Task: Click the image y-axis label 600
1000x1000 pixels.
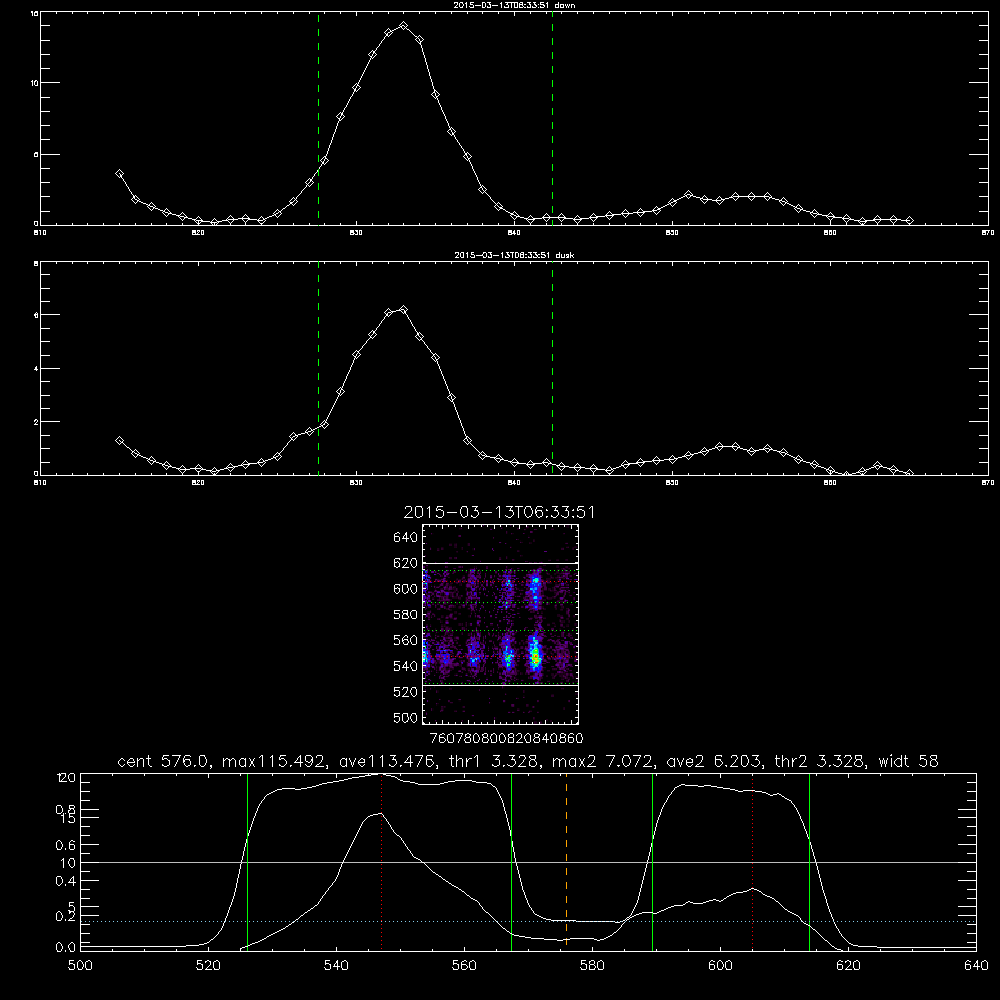Action: (x=406, y=589)
